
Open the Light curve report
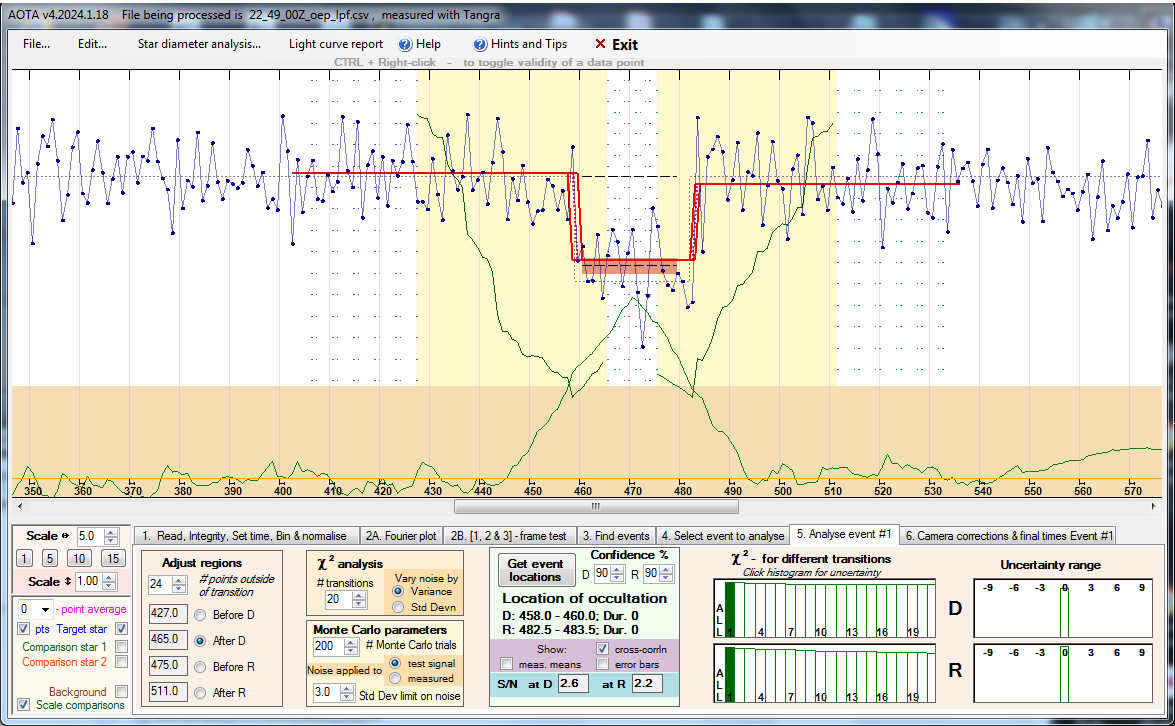335,44
